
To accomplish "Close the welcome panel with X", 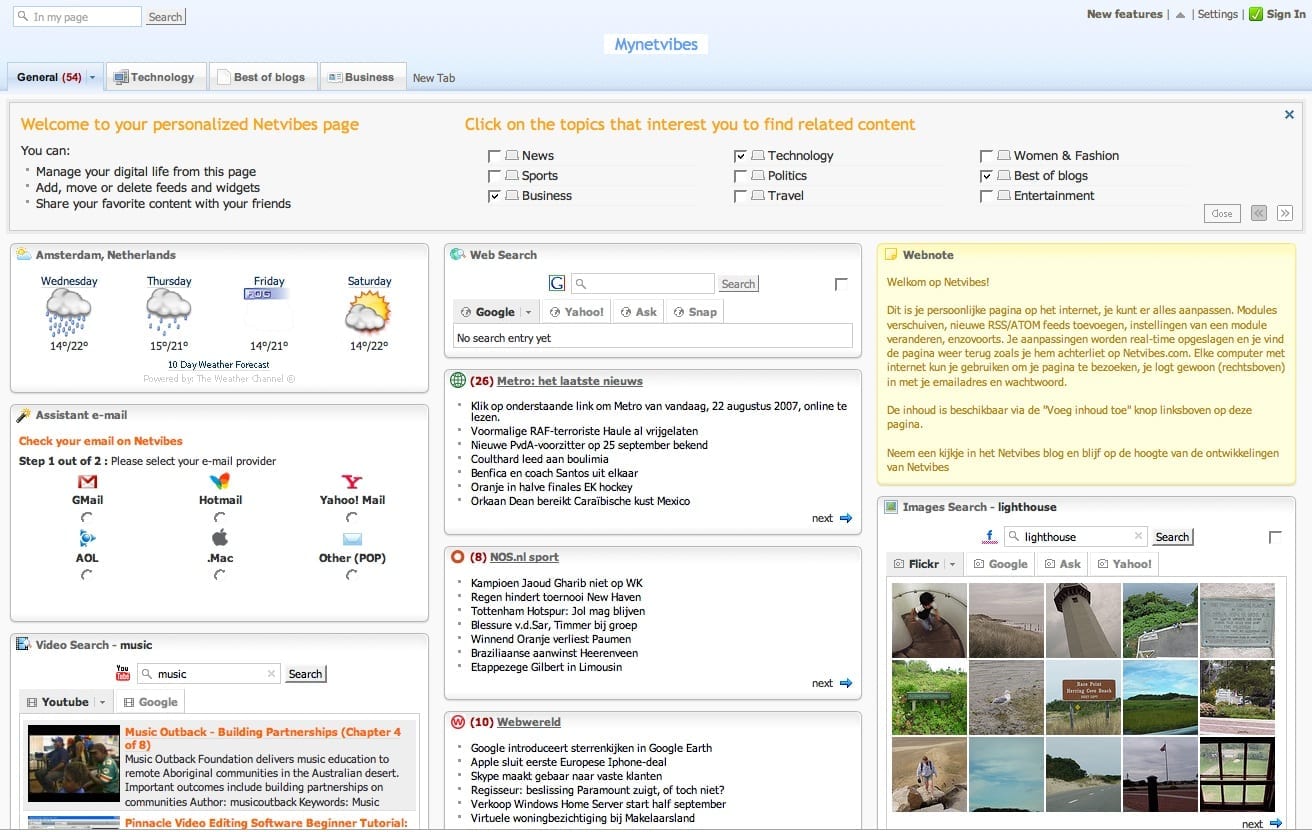I will pyautogui.click(x=1289, y=115).
